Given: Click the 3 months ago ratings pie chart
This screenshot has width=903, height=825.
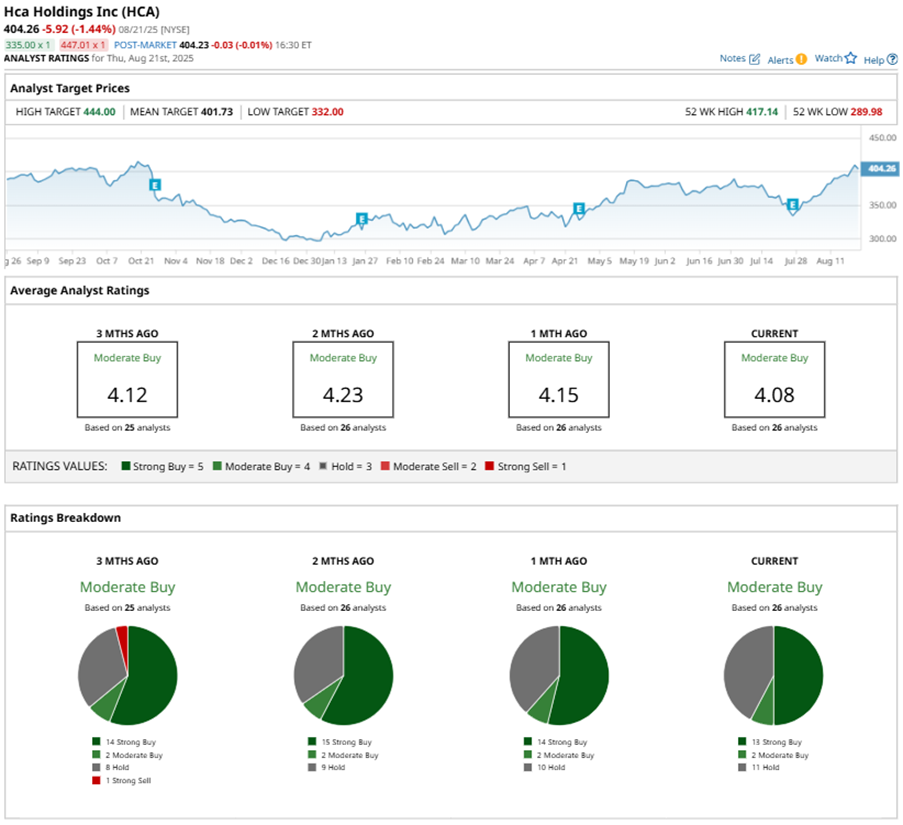Looking at the screenshot, I should coord(127,675).
